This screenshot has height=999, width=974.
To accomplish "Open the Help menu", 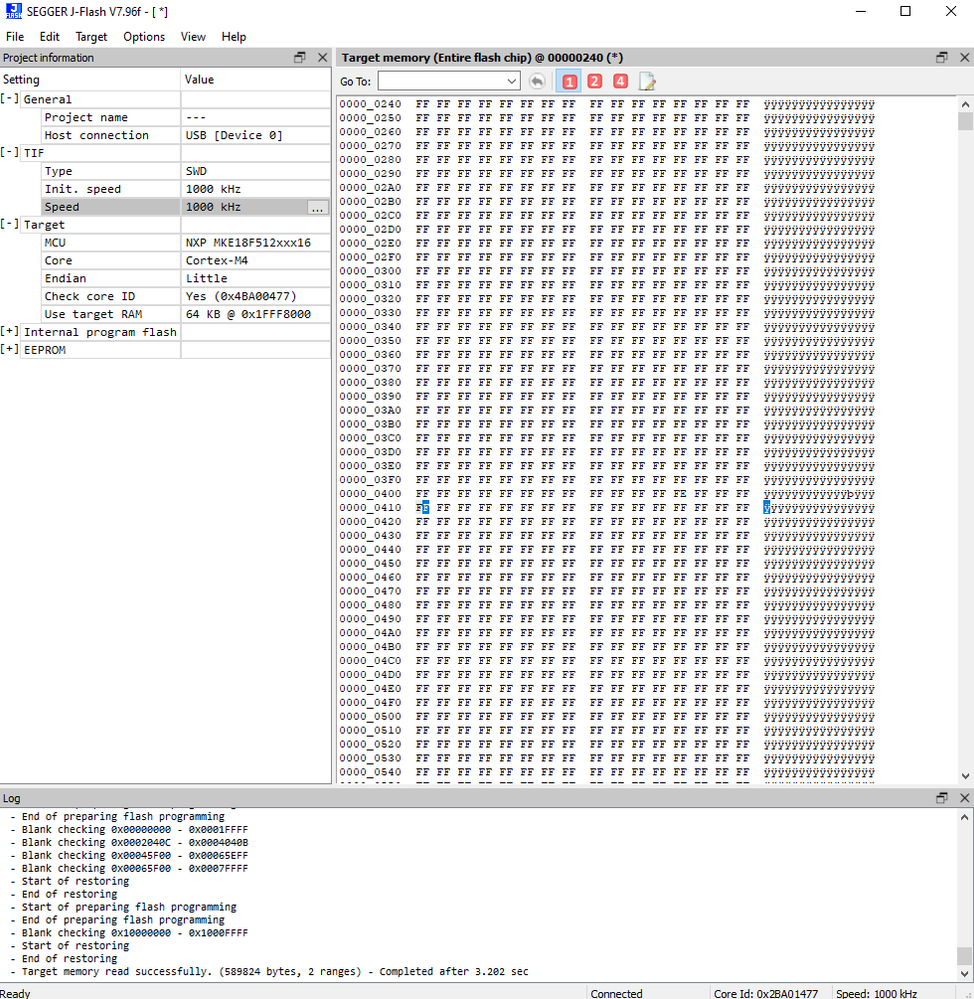I will point(234,37).
